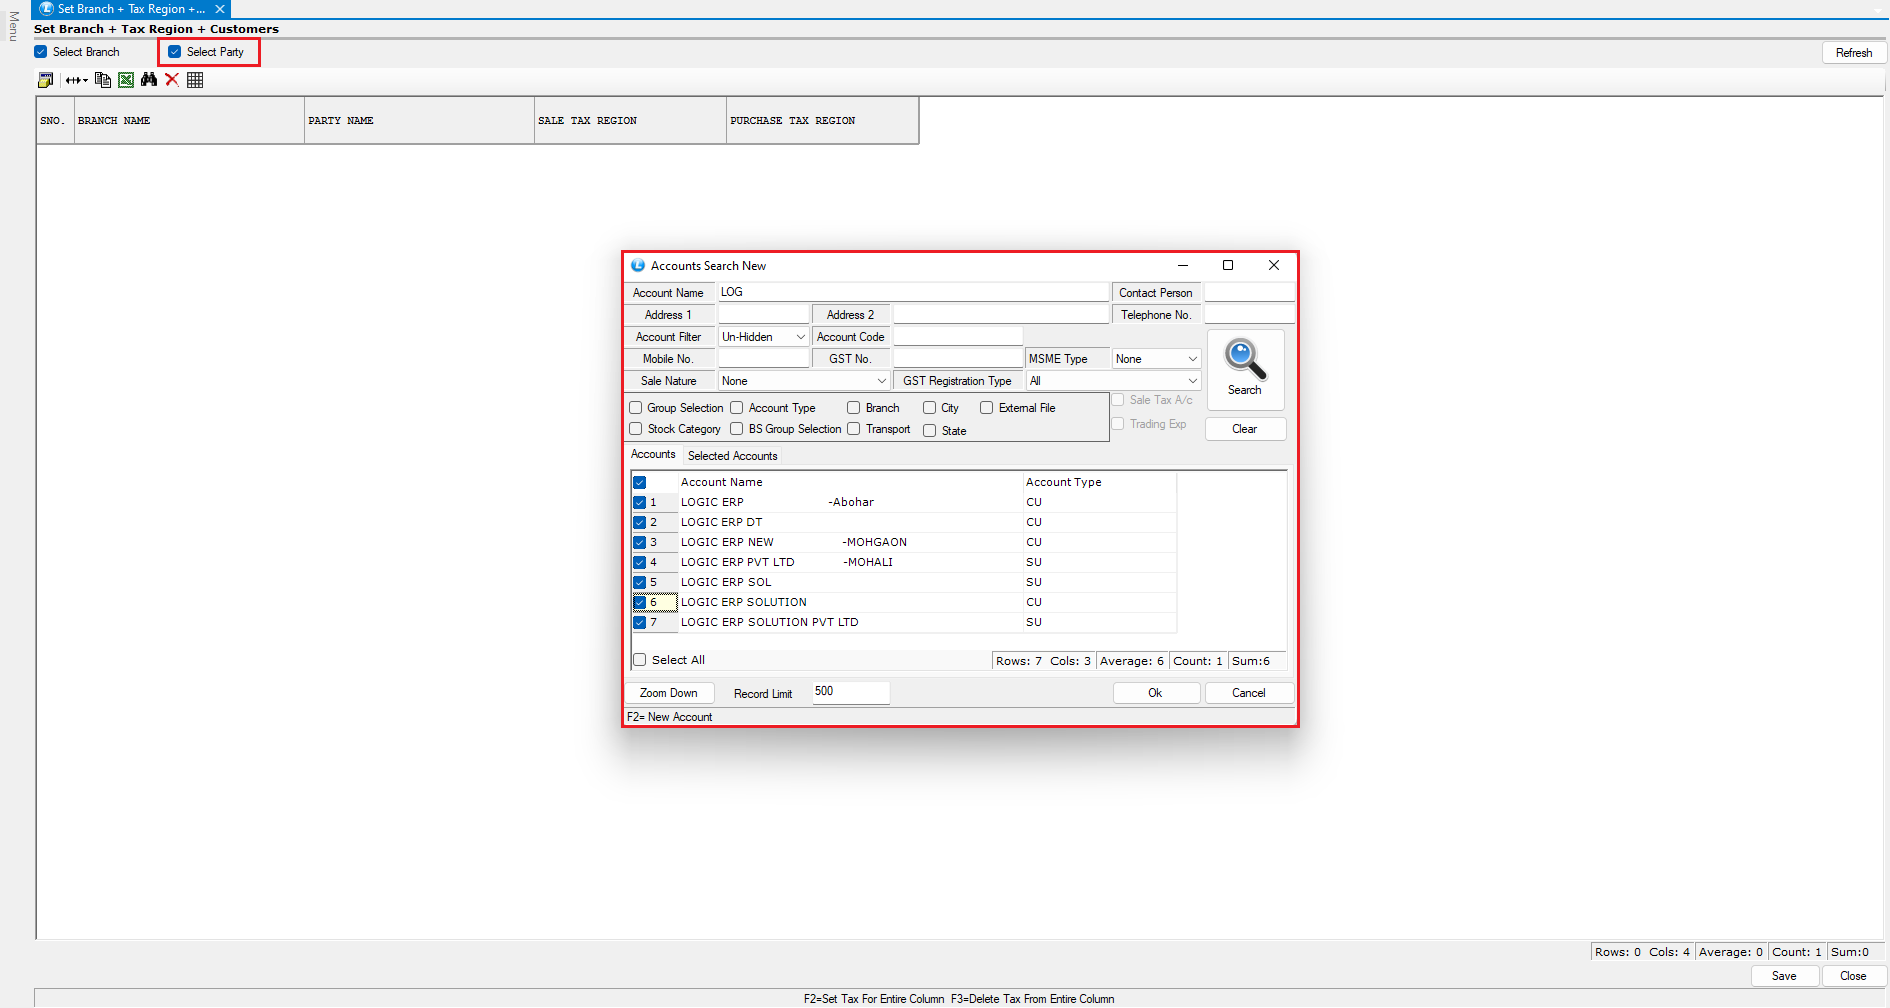Click the first toolbar form-layout icon
This screenshot has width=1890, height=1008.
tap(45, 80)
